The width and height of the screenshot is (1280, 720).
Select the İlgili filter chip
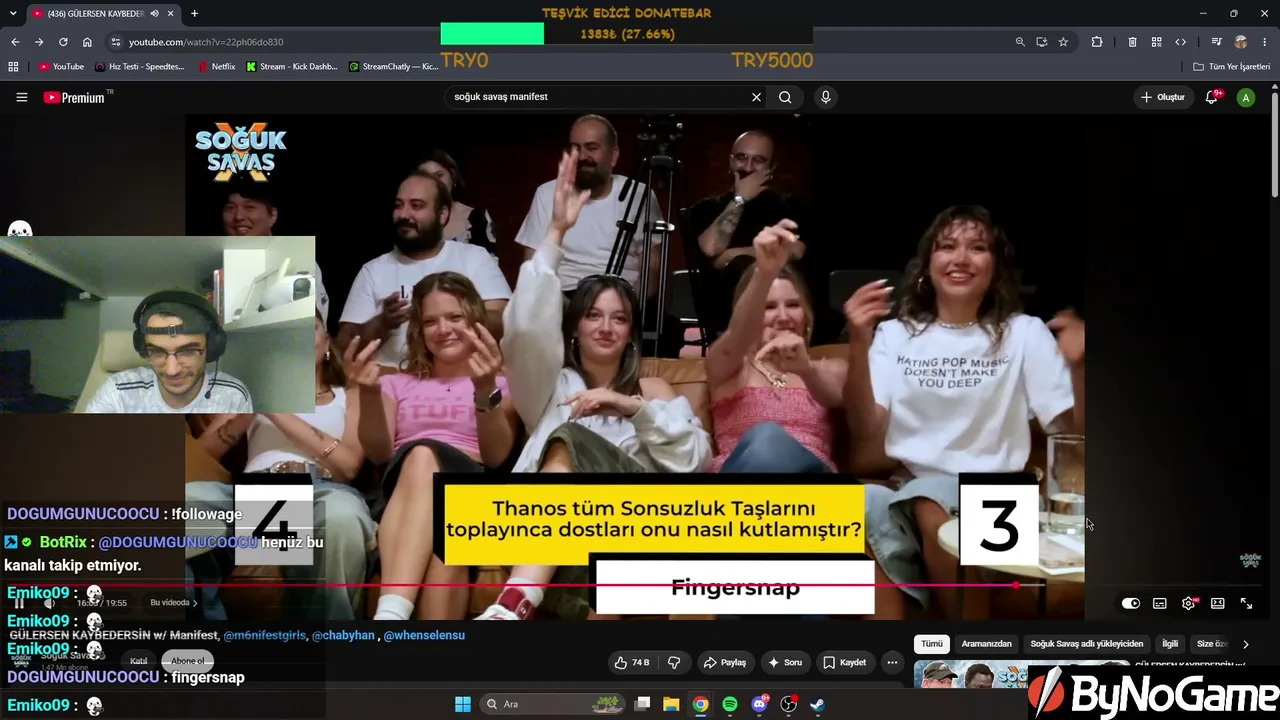click(x=1169, y=644)
